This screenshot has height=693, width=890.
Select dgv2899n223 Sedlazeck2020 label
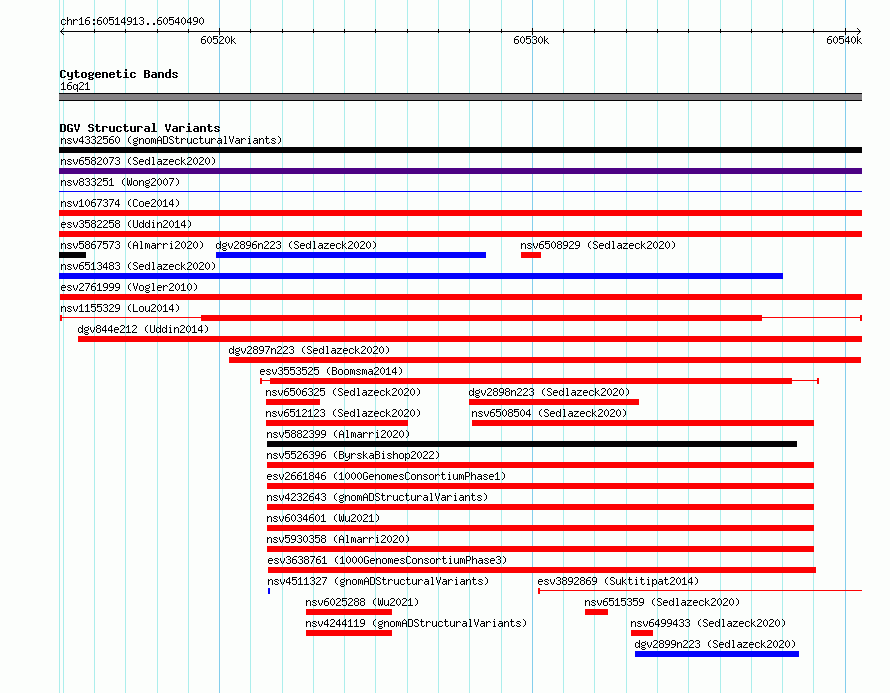pos(715,644)
